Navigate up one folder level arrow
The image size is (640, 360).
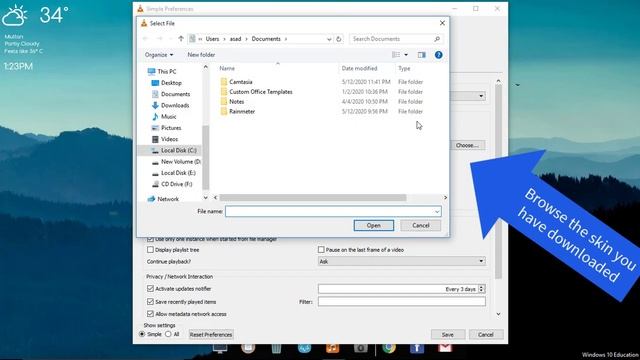click(x=181, y=39)
